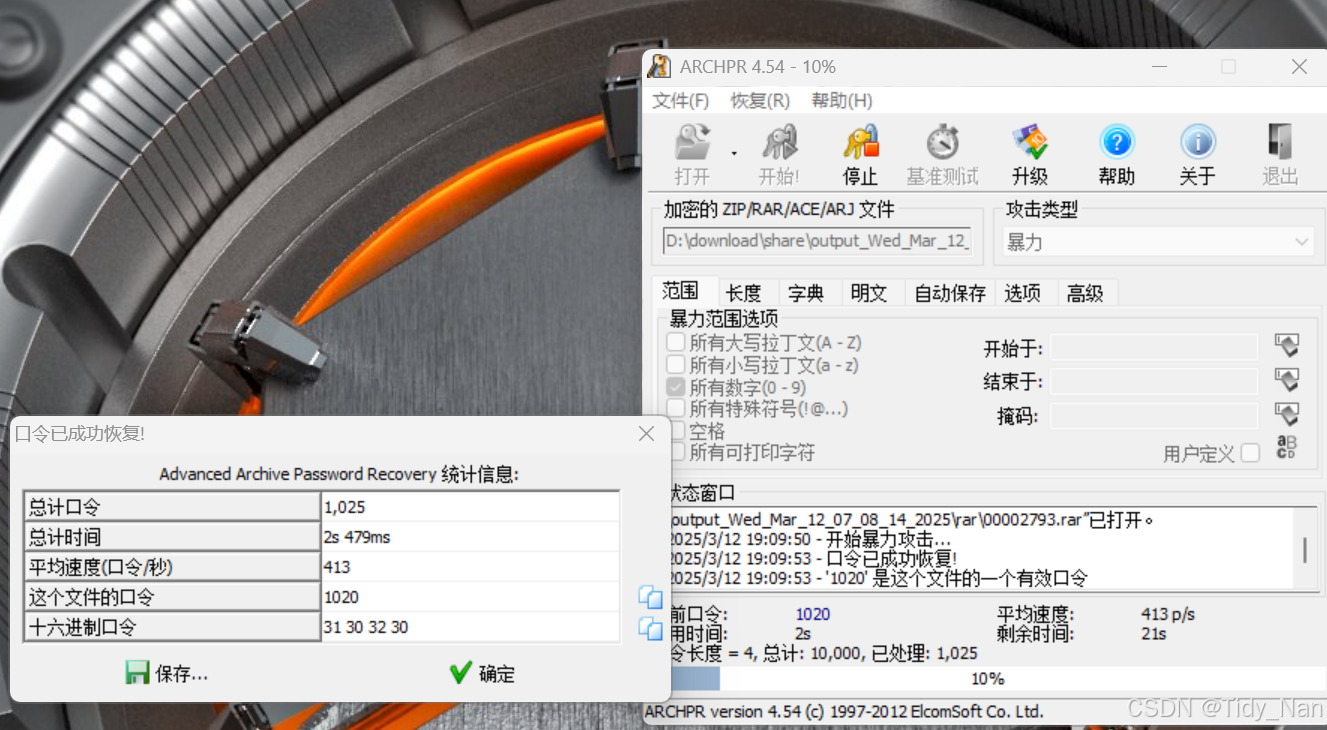Switch to the 高级 tab
1327x730 pixels.
(x=1085, y=293)
